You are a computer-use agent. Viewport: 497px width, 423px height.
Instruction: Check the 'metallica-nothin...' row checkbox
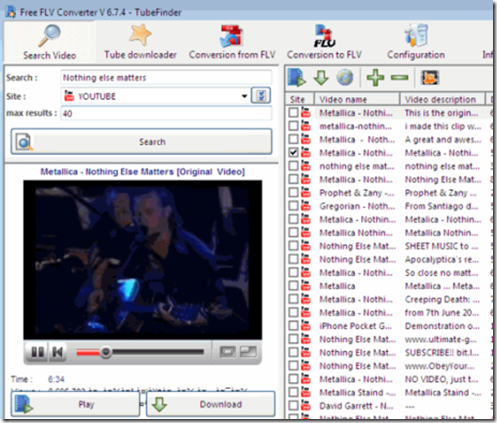point(293,126)
